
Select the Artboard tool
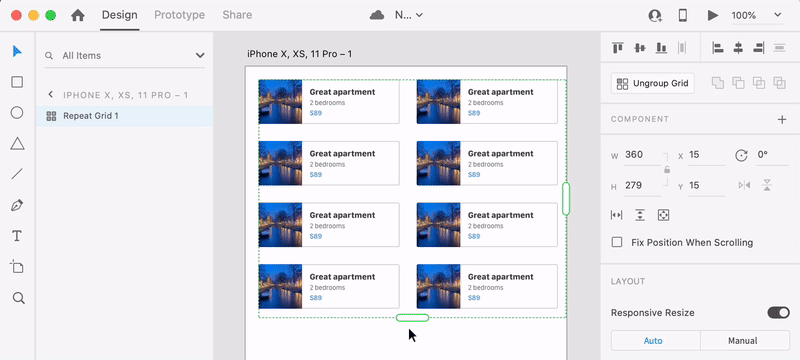point(17,267)
